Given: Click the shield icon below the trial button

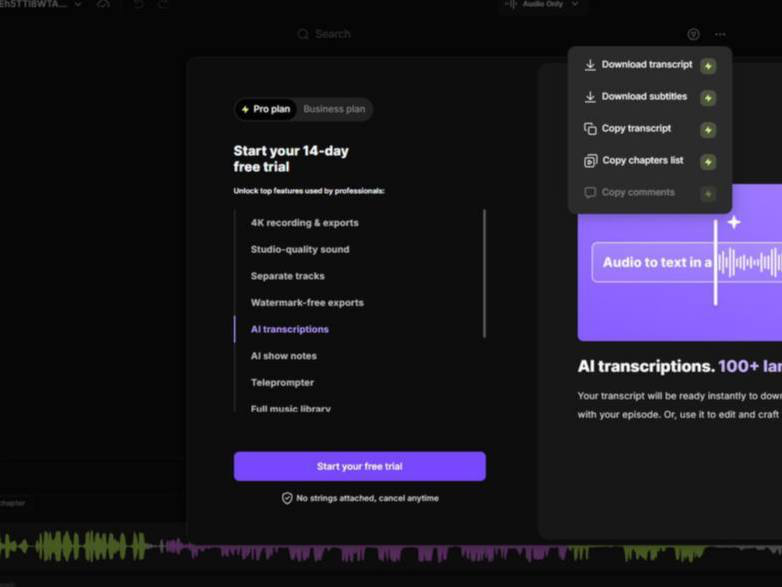Looking at the screenshot, I should [287, 498].
